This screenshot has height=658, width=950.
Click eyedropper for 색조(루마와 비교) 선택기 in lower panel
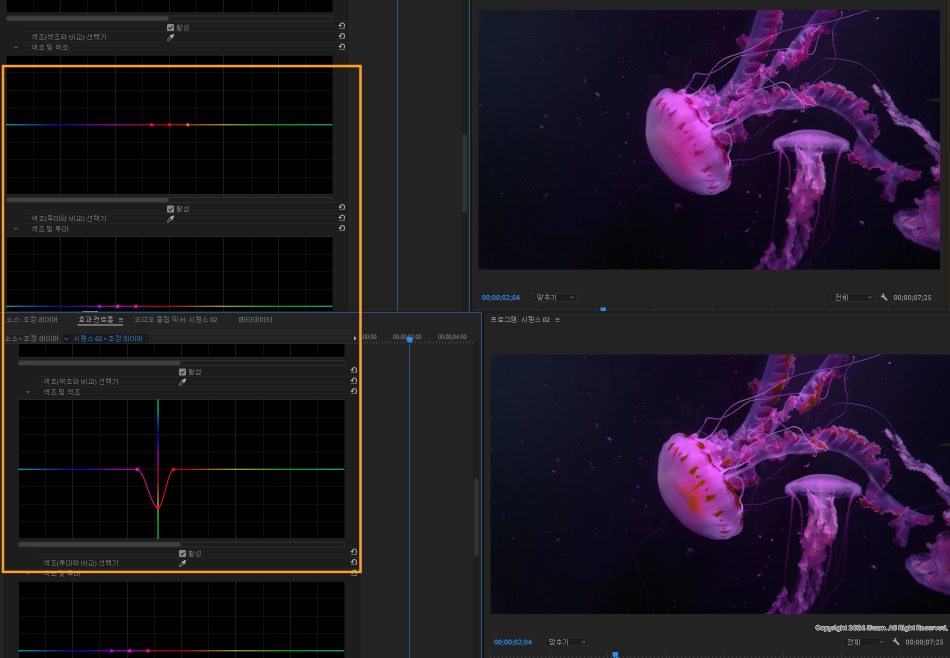click(x=182, y=563)
